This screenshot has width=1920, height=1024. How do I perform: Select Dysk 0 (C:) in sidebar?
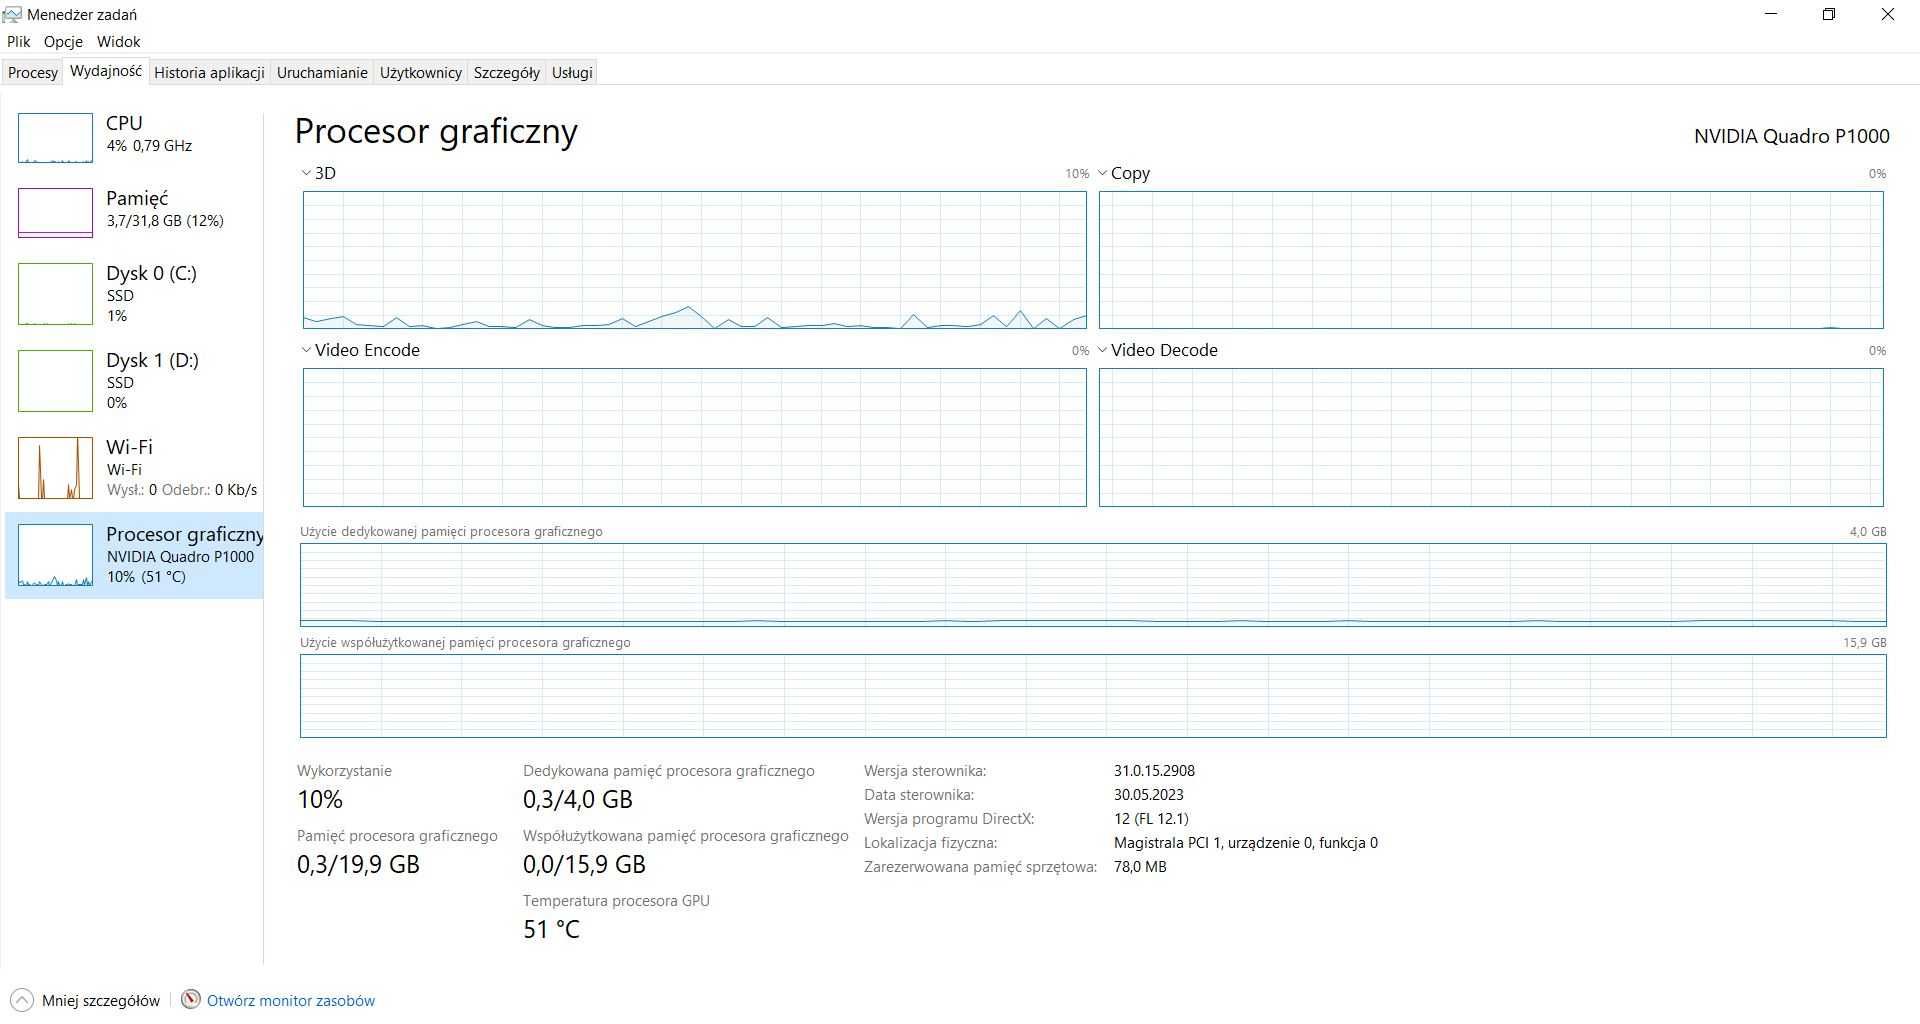[134, 294]
